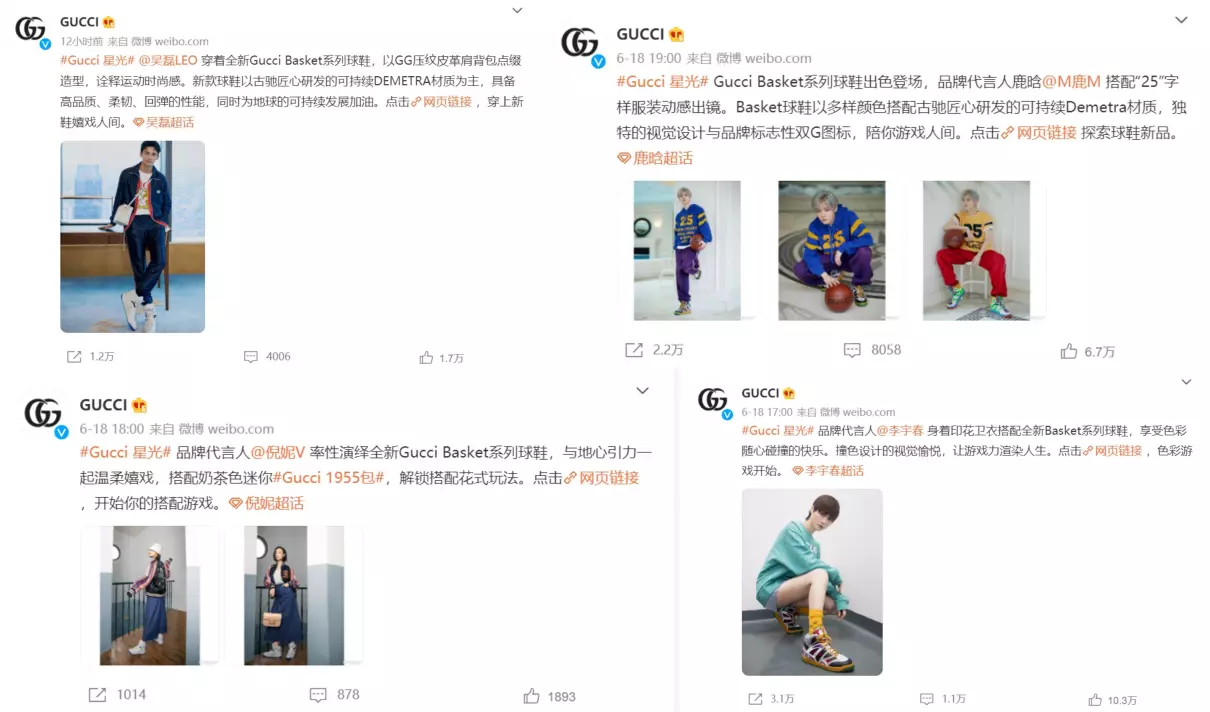Open comments on the post with 4006 comments
Image resolution: width=1210 pixels, height=712 pixels.
tap(251, 357)
